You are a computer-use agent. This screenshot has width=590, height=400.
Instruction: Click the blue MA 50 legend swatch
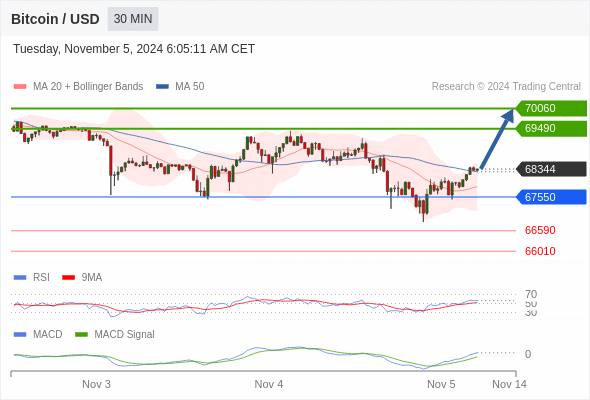pos(162,87)
